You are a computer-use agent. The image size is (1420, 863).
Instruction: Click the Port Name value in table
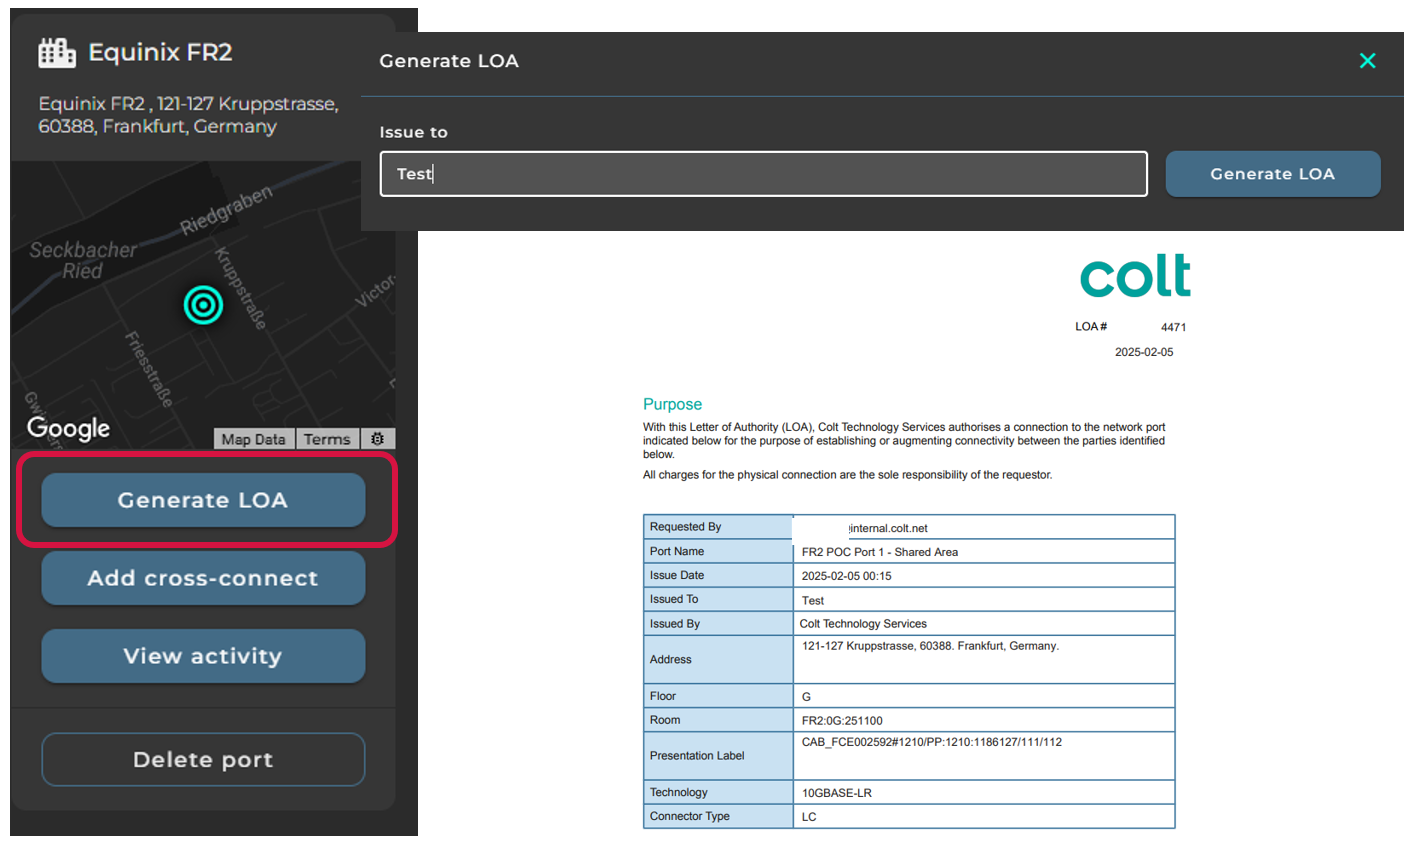click(x=880, y=552)
